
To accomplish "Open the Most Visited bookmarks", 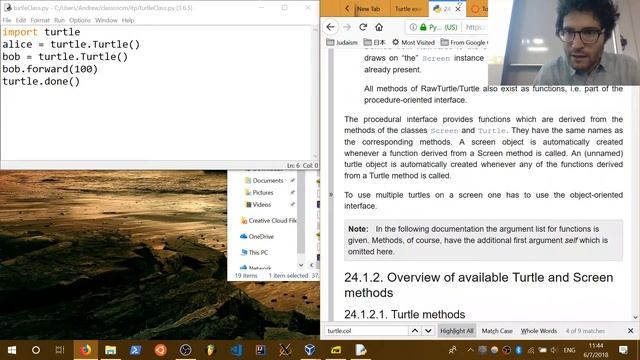I will point(413,42).
